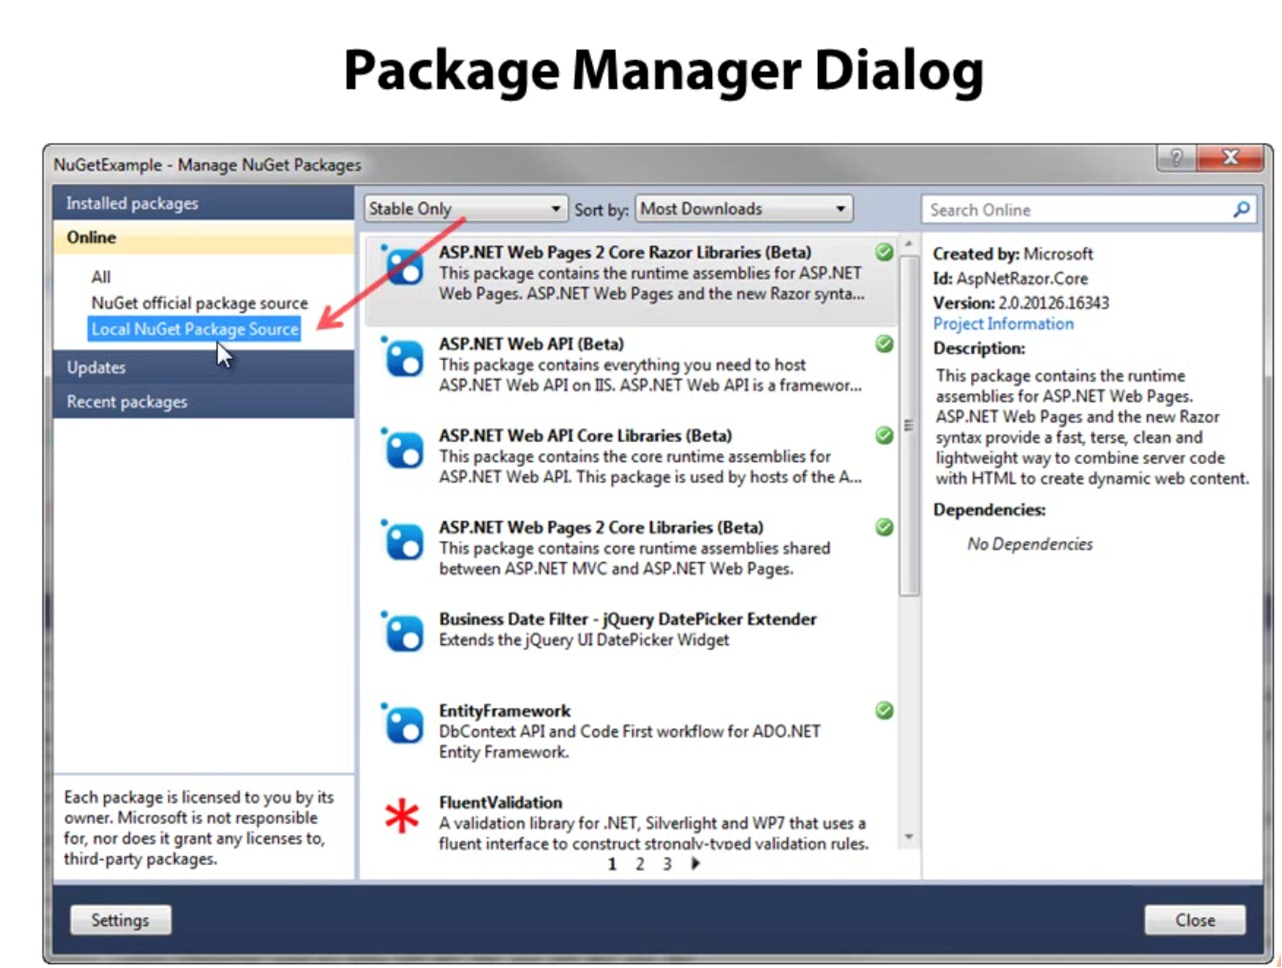Open the Project Information link

(1003, 324)
